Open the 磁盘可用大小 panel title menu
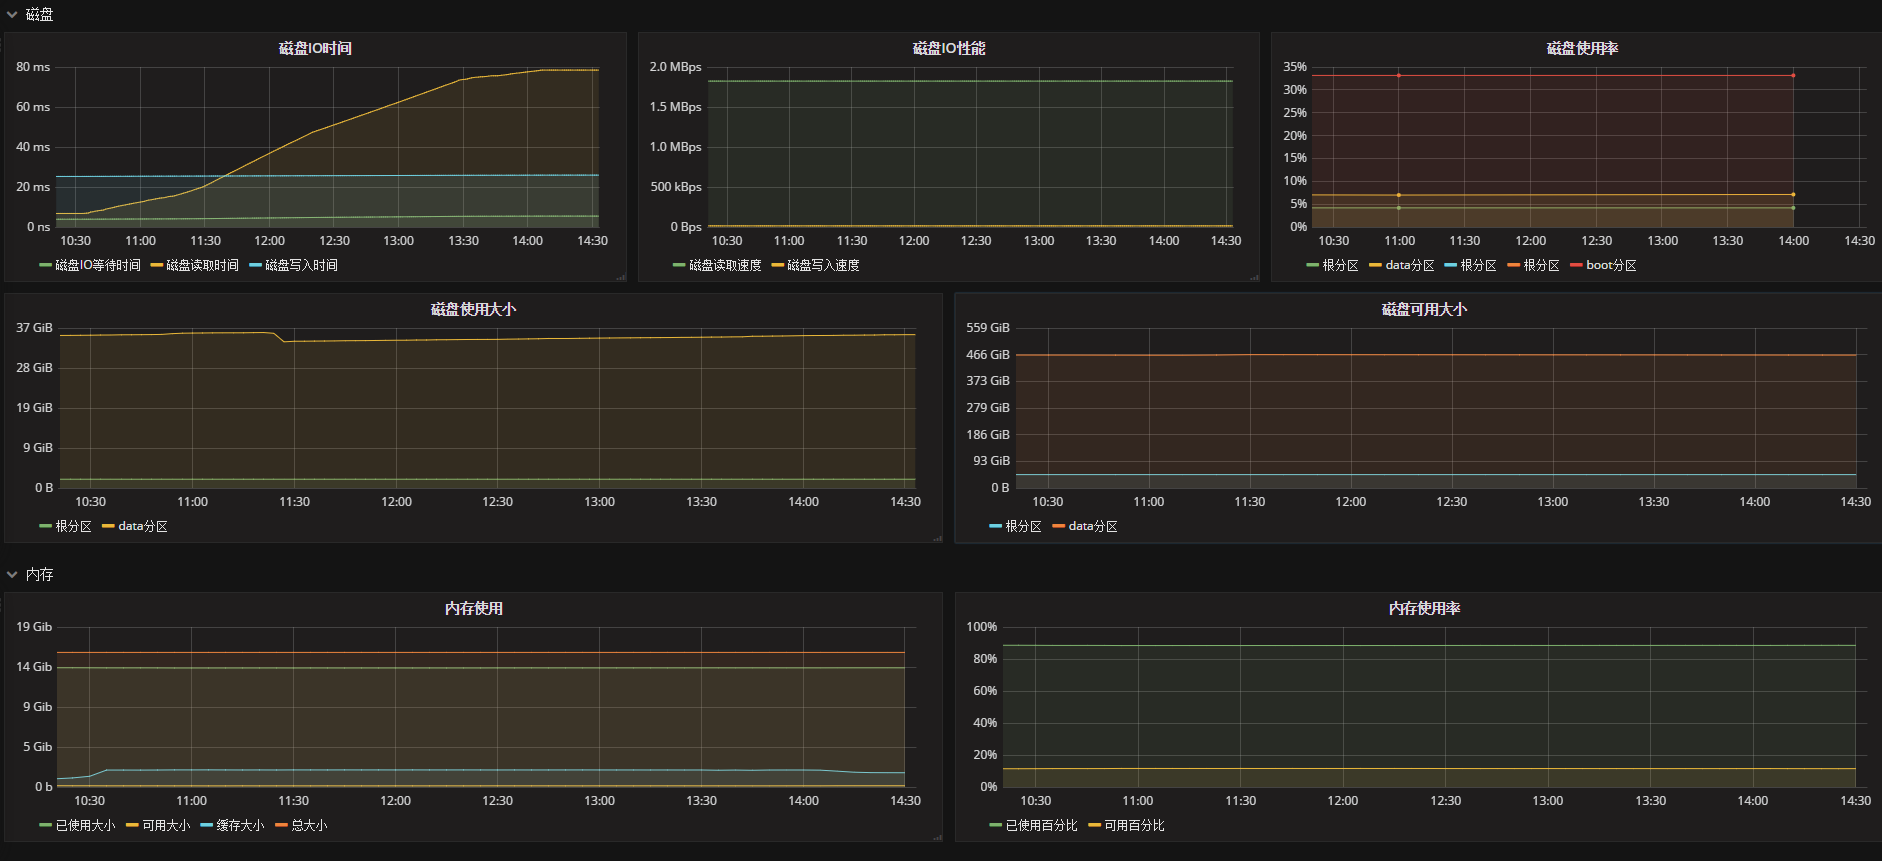The width and height of the screenshot is (1882, 861). [x=1424, y=309]
